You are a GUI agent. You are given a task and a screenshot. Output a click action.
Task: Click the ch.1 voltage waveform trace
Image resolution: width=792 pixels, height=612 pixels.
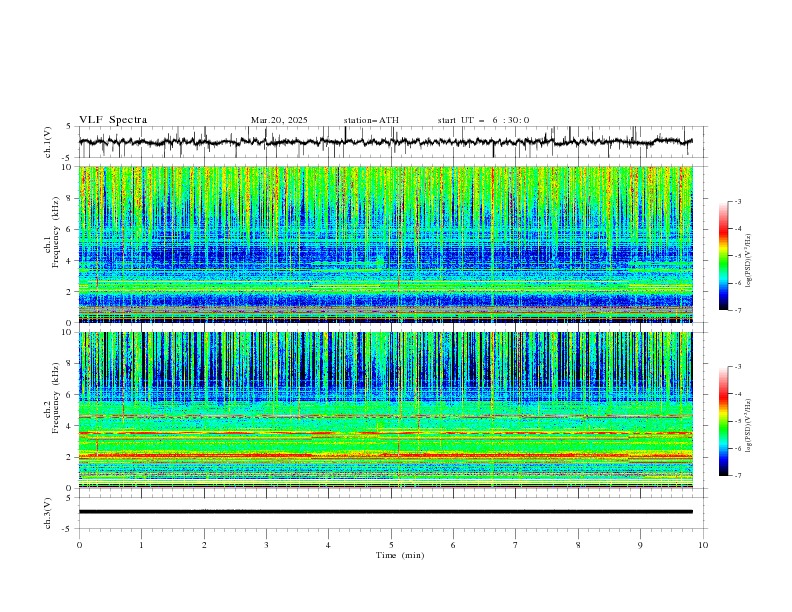pos(385,142)
